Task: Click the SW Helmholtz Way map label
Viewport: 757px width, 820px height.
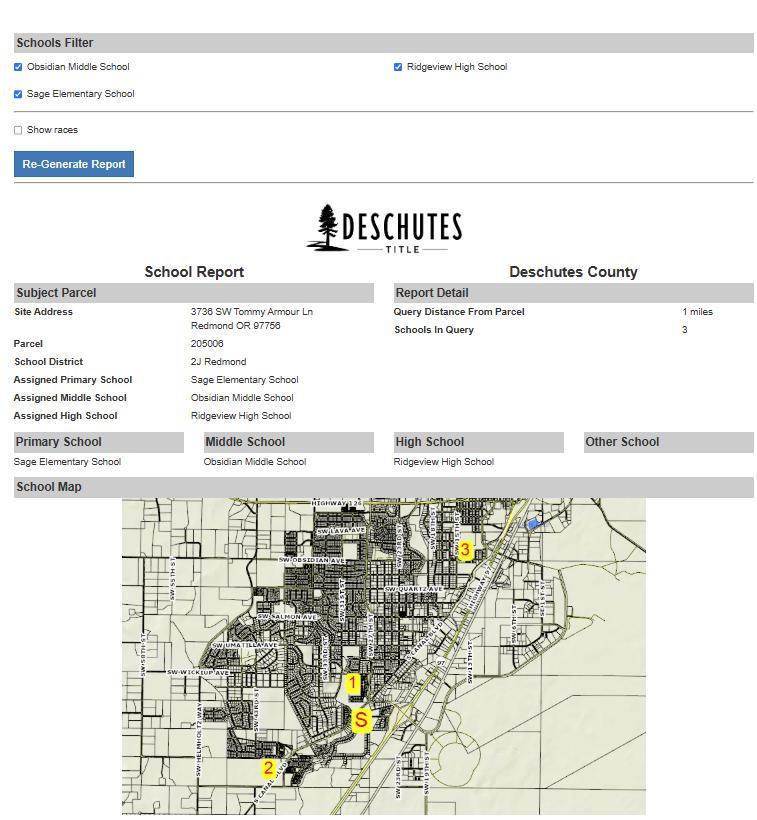Action: pyautogui.click(x=199, y=739)
